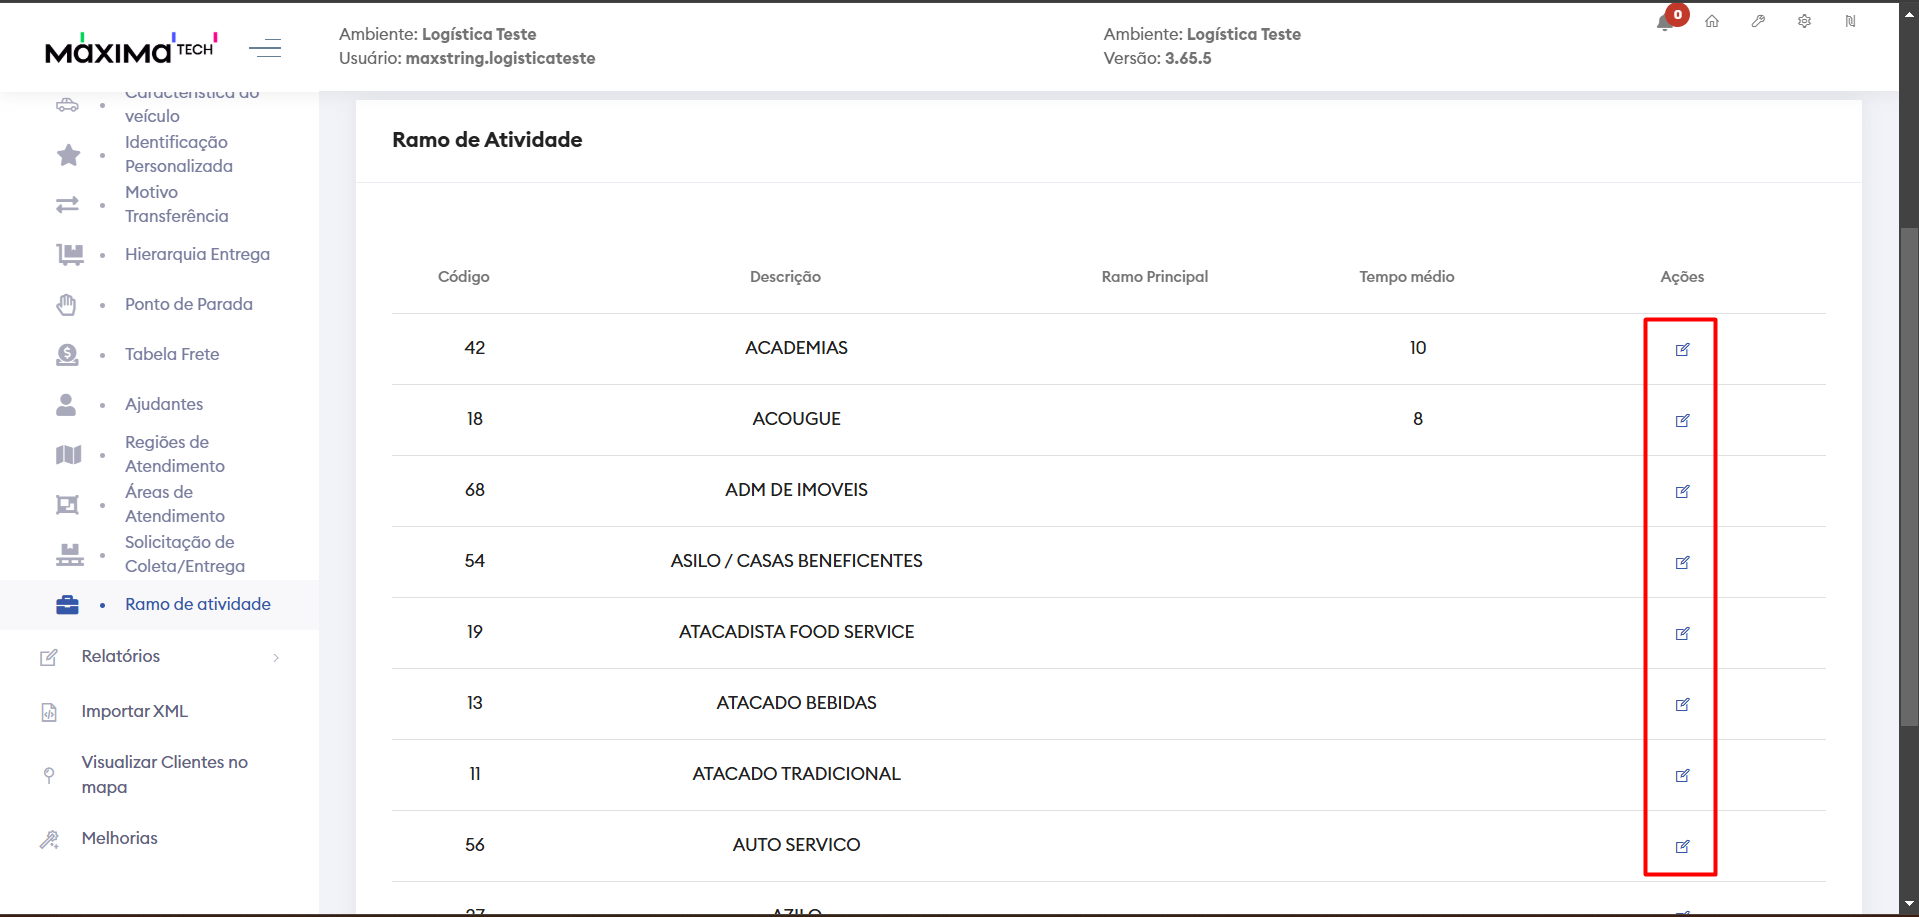Select the ACADEMIAS description cell
1919x917 pixels.
point(797,348)
